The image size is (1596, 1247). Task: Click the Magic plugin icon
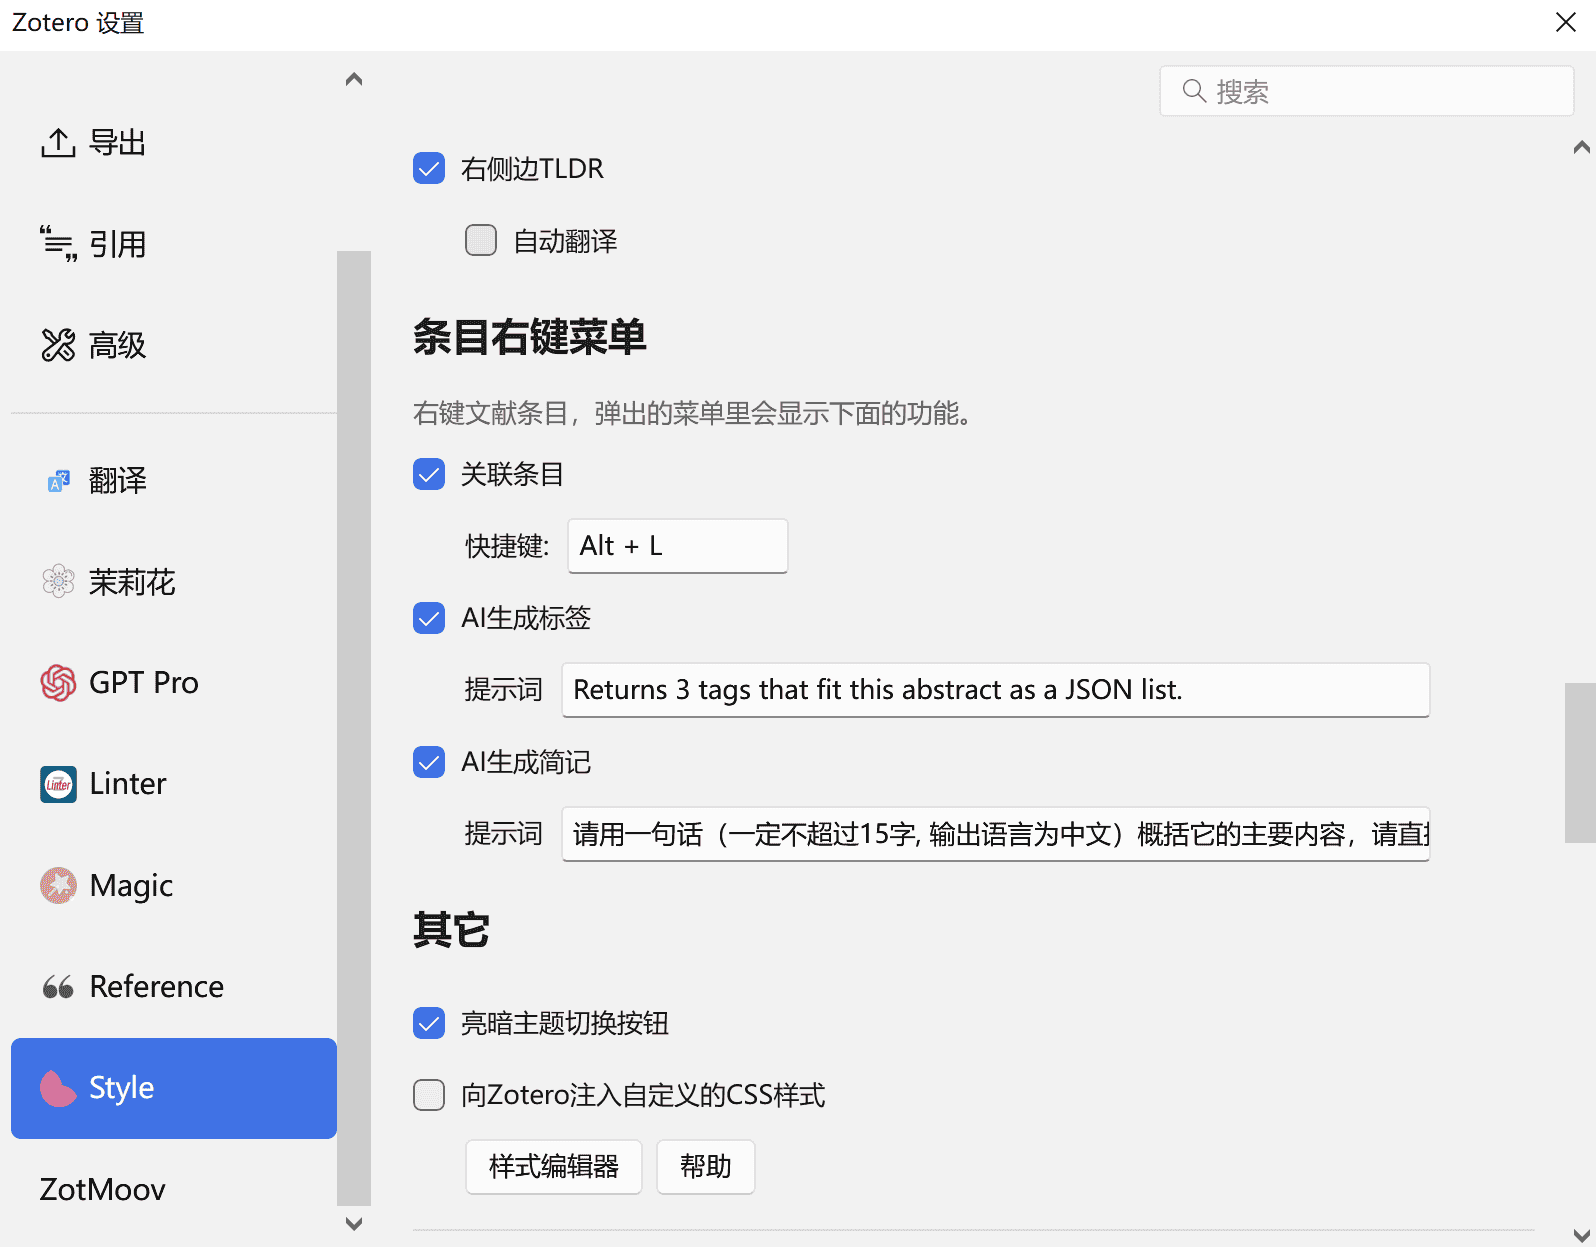58,885
